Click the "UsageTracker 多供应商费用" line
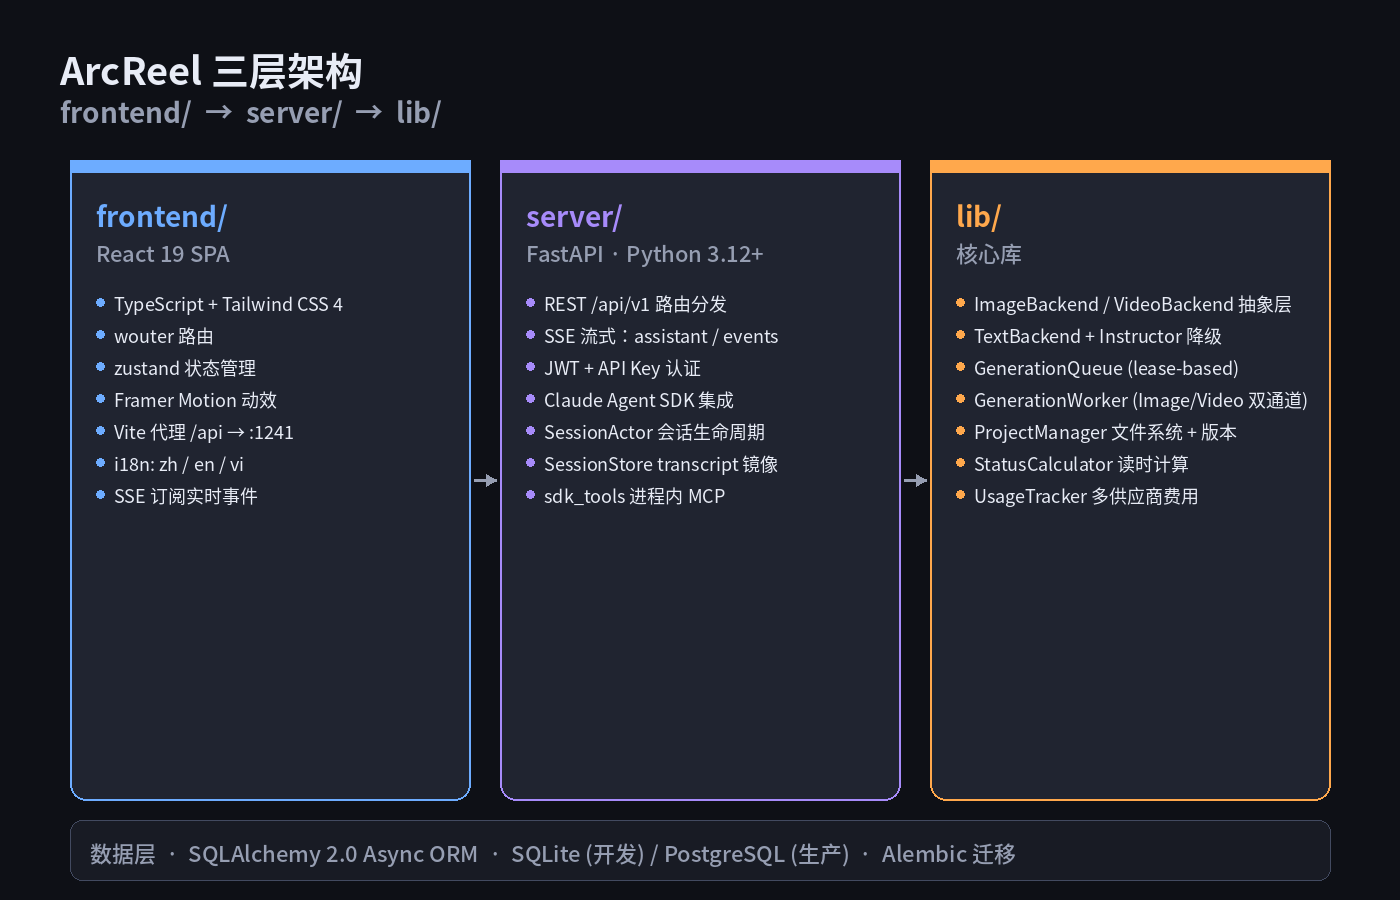 click(1086, 496)
